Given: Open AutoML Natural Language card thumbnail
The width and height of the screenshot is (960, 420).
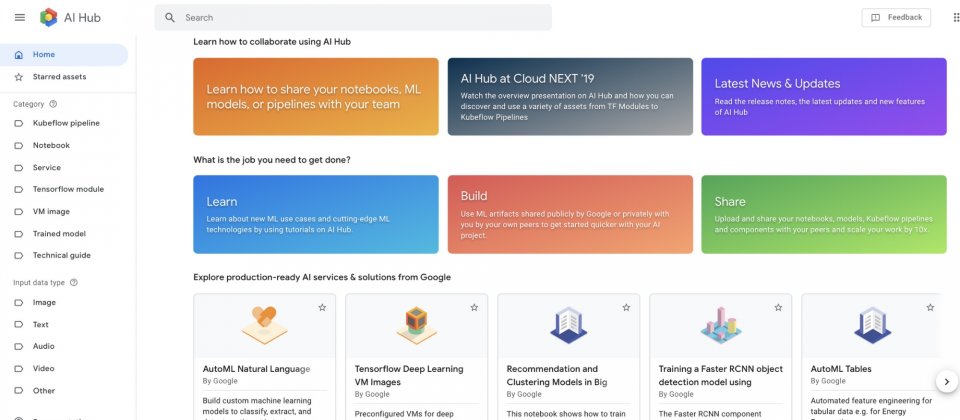Looking at the screenshot, I should (x=264, y=326).
